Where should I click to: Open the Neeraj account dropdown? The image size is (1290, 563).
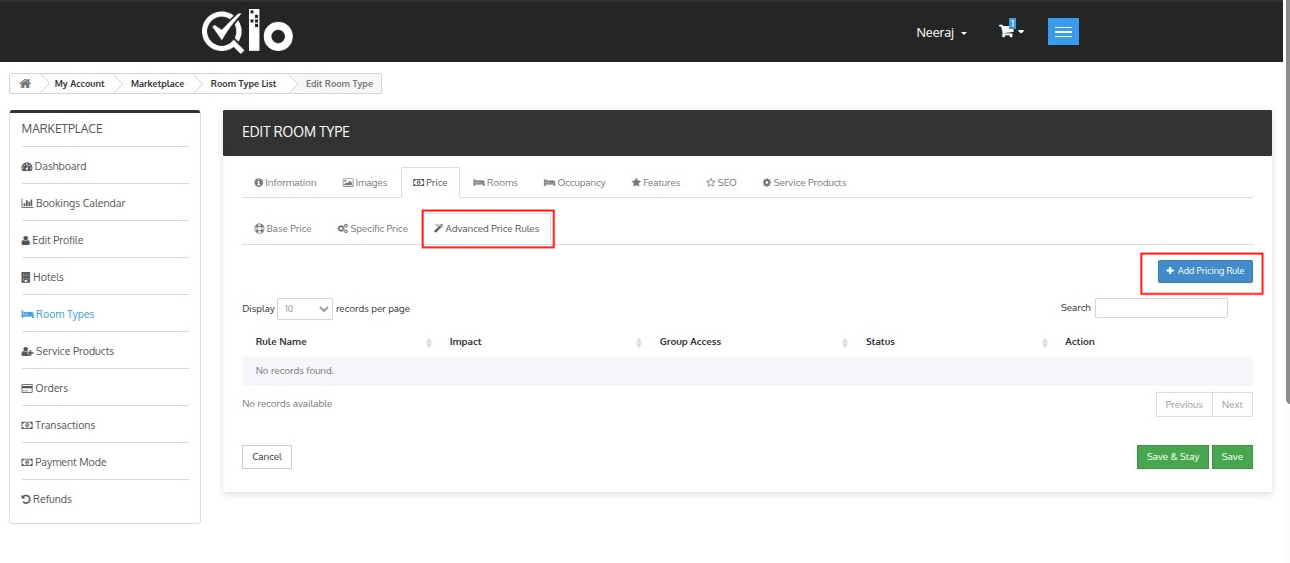[942, 33]
